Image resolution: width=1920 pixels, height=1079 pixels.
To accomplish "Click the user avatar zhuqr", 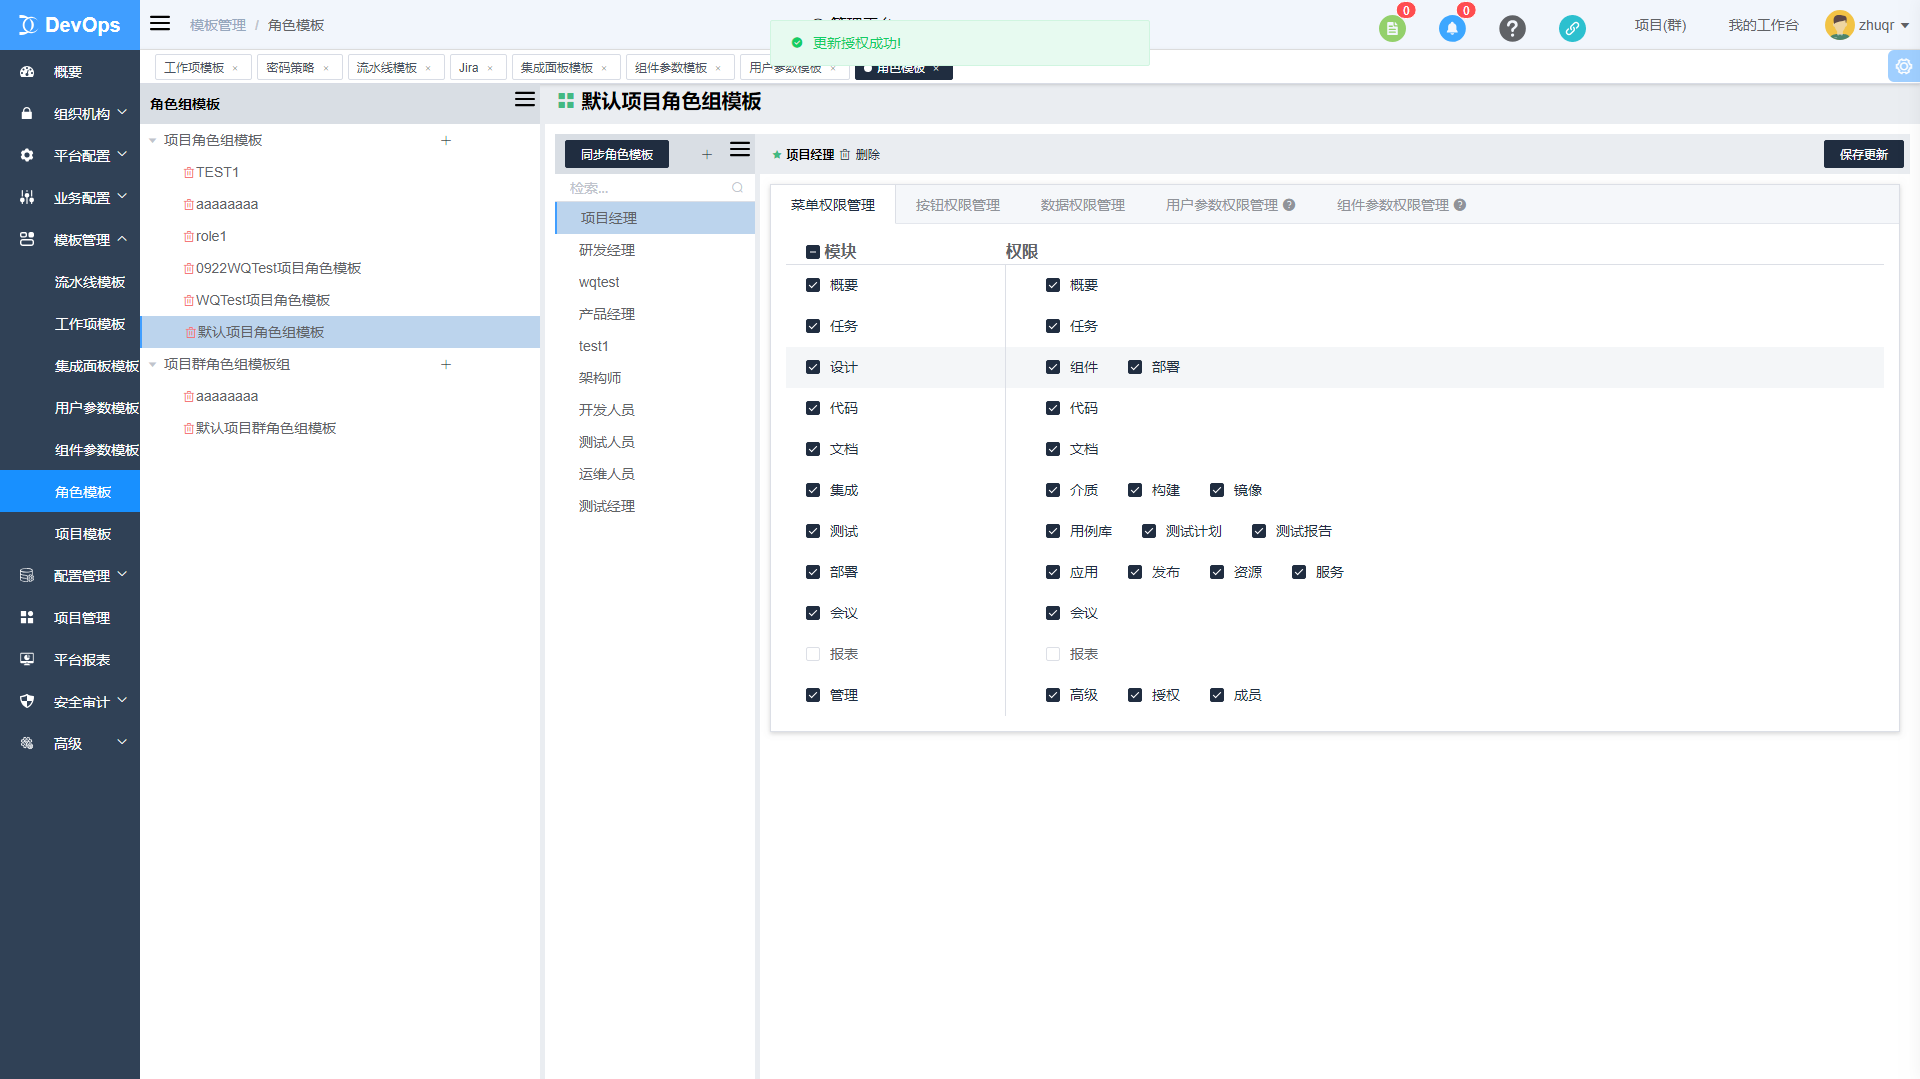I will [1839, 25].
